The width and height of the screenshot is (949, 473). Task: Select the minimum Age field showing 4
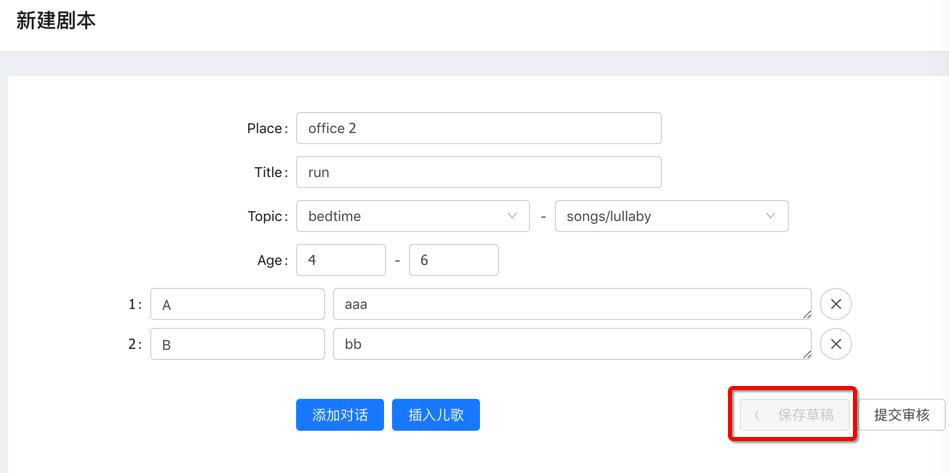(x=340, y=260)
